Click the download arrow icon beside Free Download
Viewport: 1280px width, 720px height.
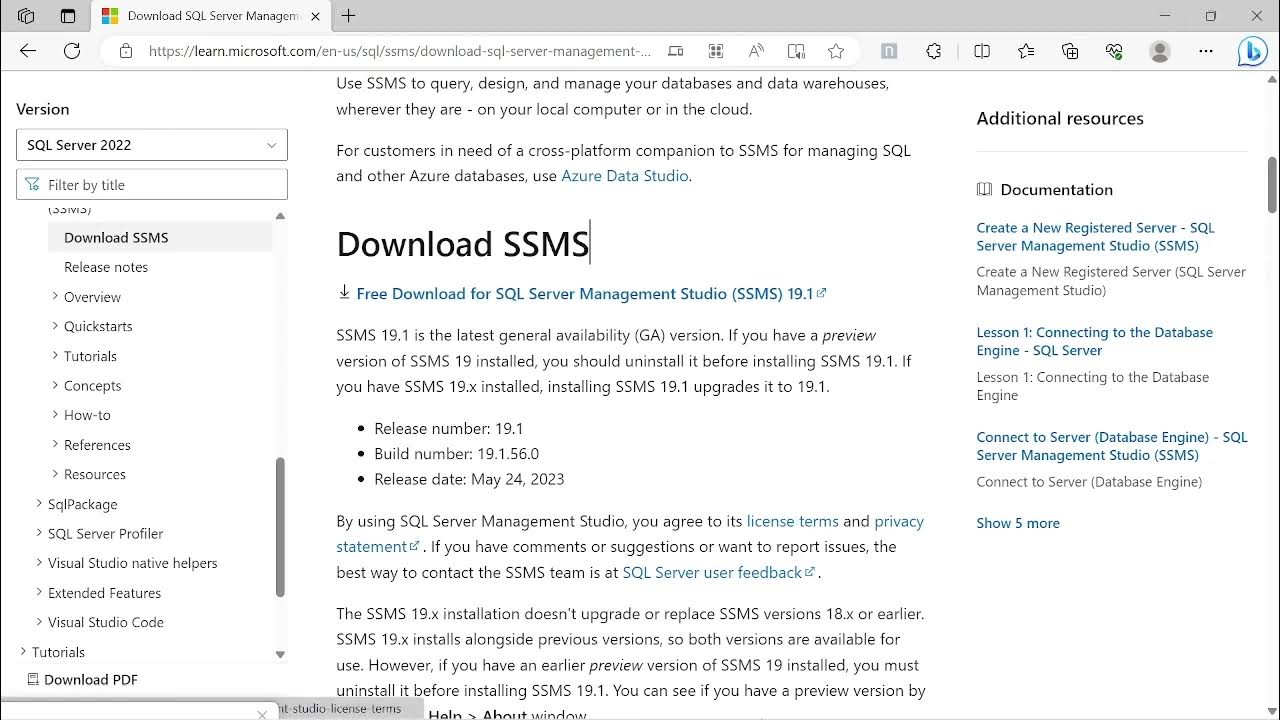344,292
